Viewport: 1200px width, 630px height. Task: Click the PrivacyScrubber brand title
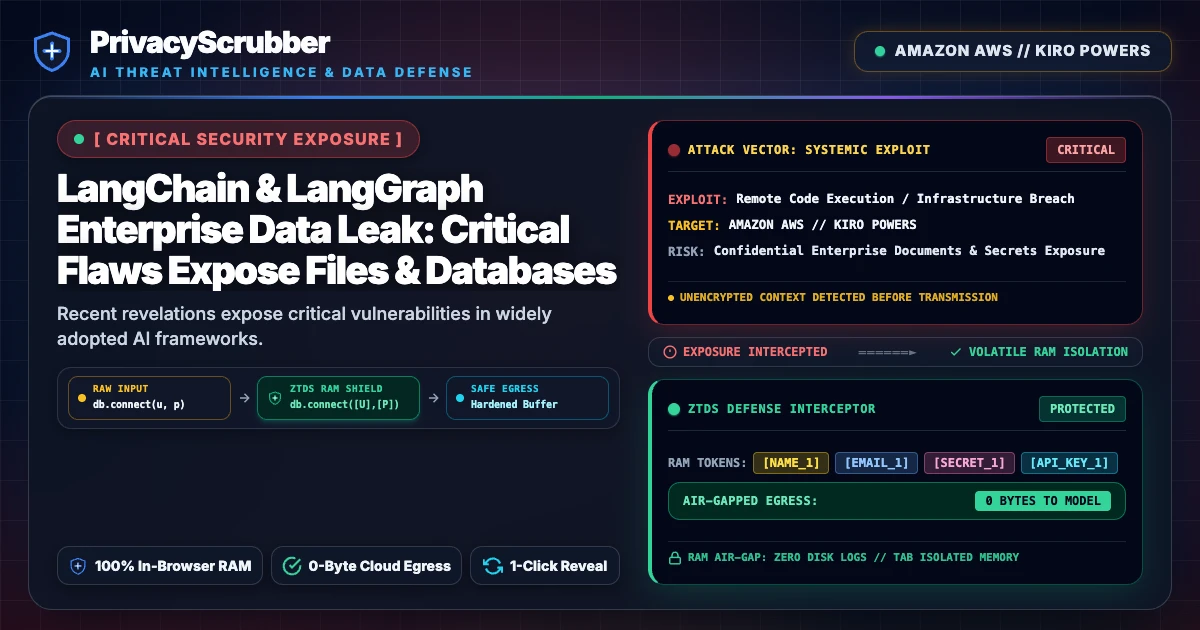pos(210,42)
